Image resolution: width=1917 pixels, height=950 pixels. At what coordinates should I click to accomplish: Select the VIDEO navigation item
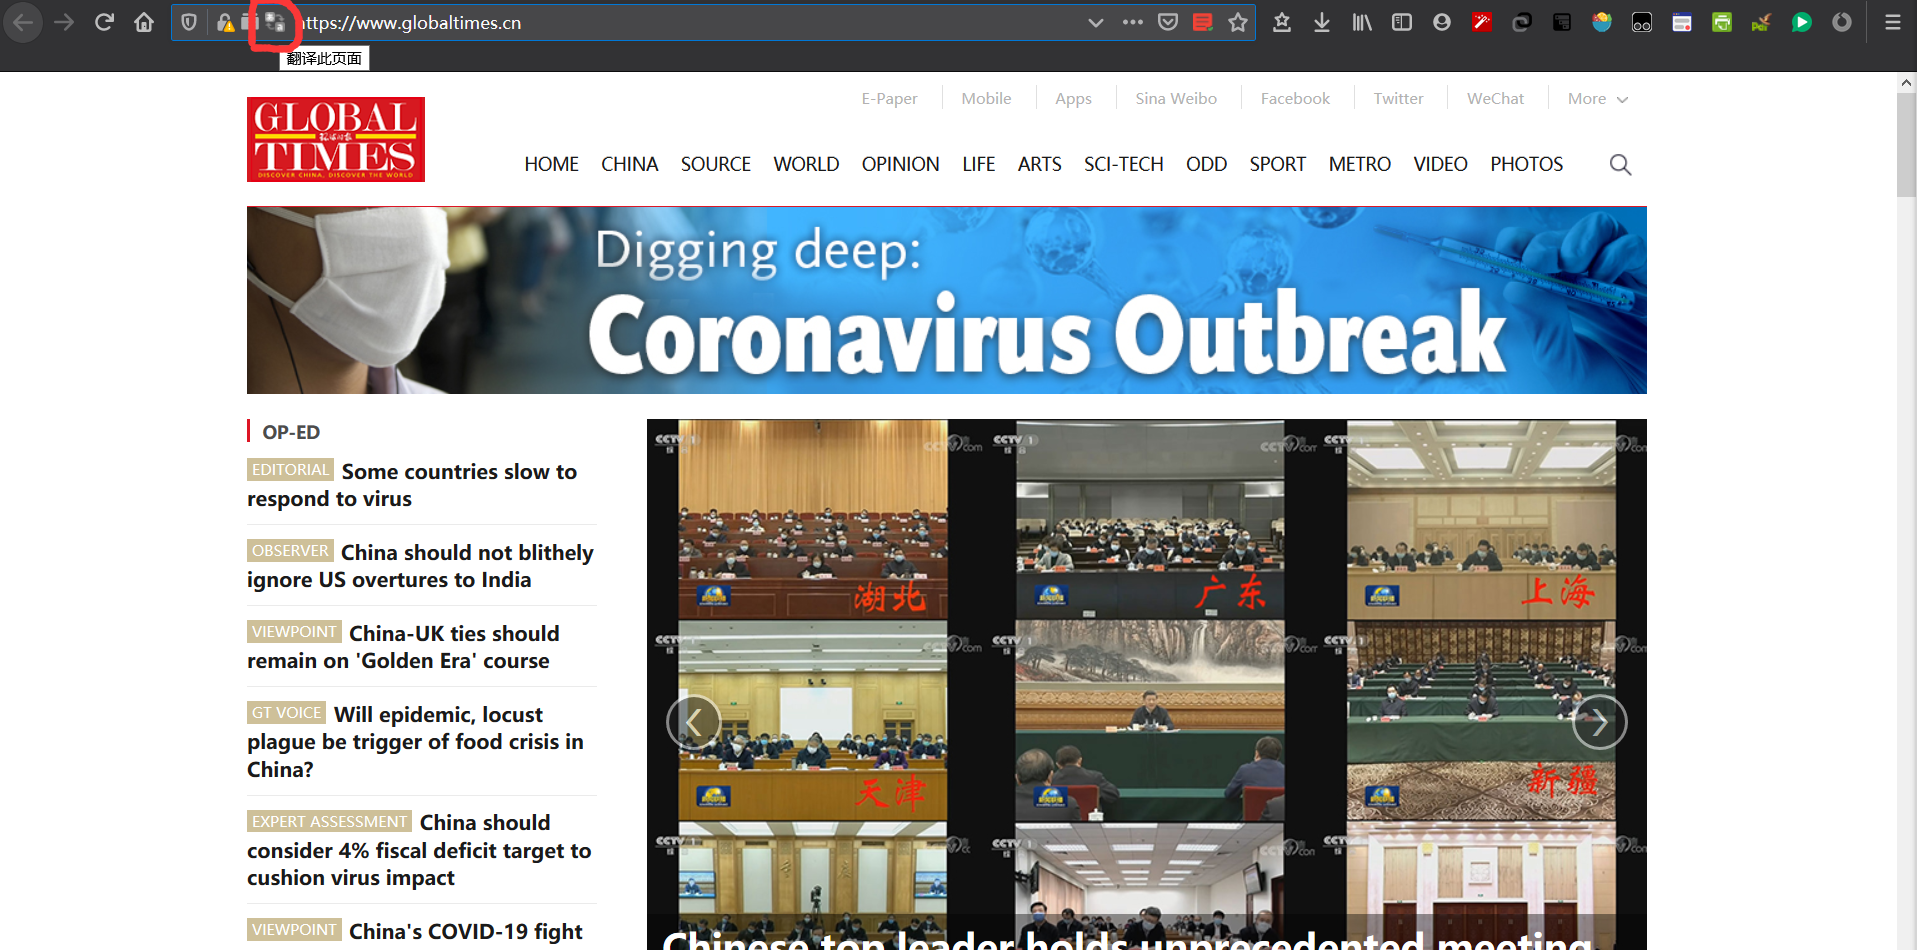coord(1440,164)
